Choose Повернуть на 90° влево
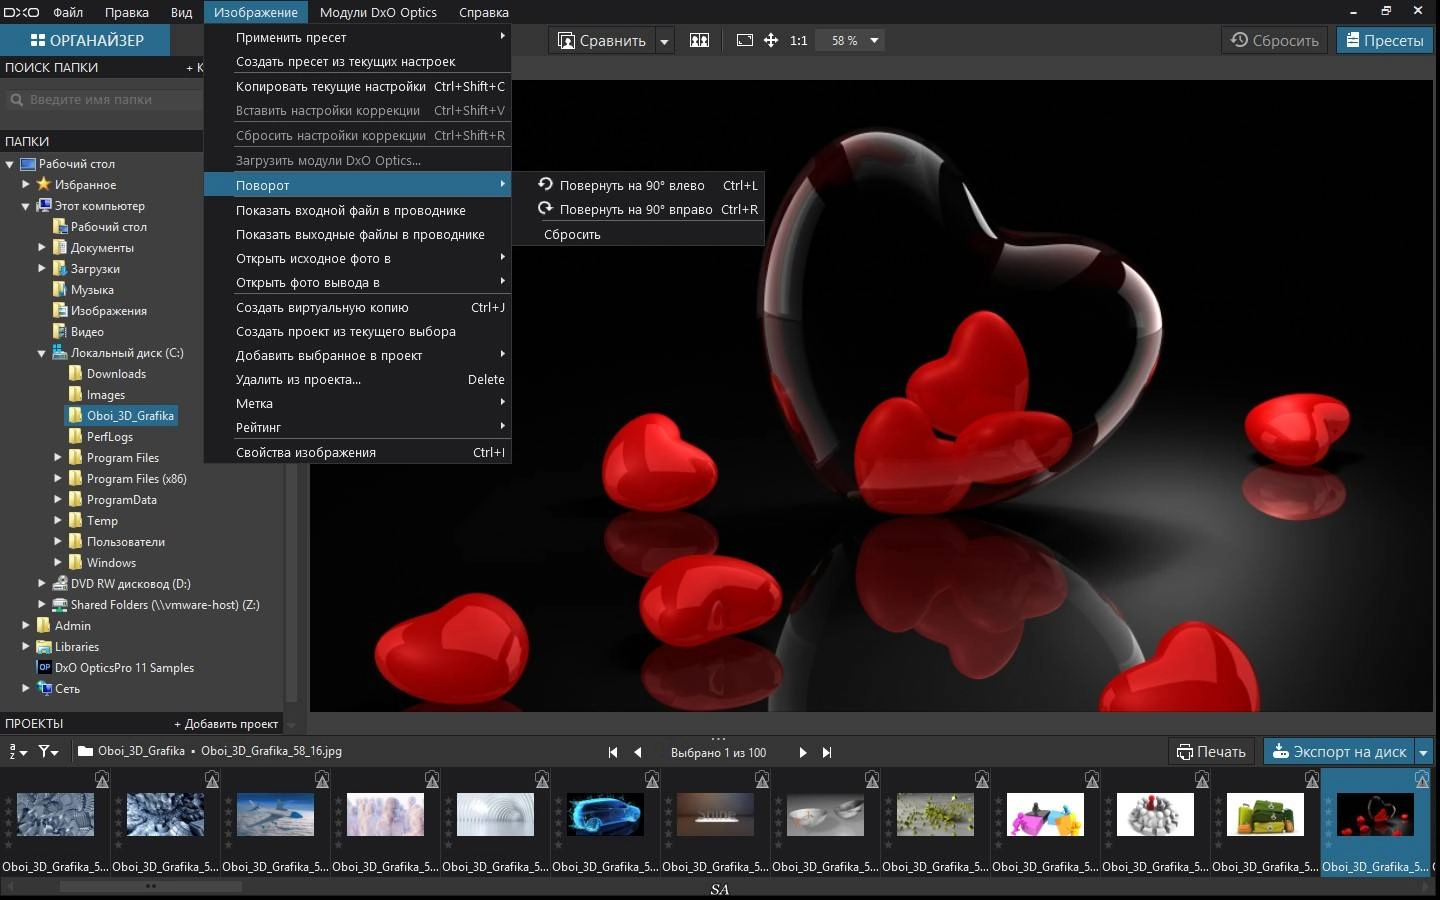The height and width of the screenshot is (900, 1440). tap(638, 185)
